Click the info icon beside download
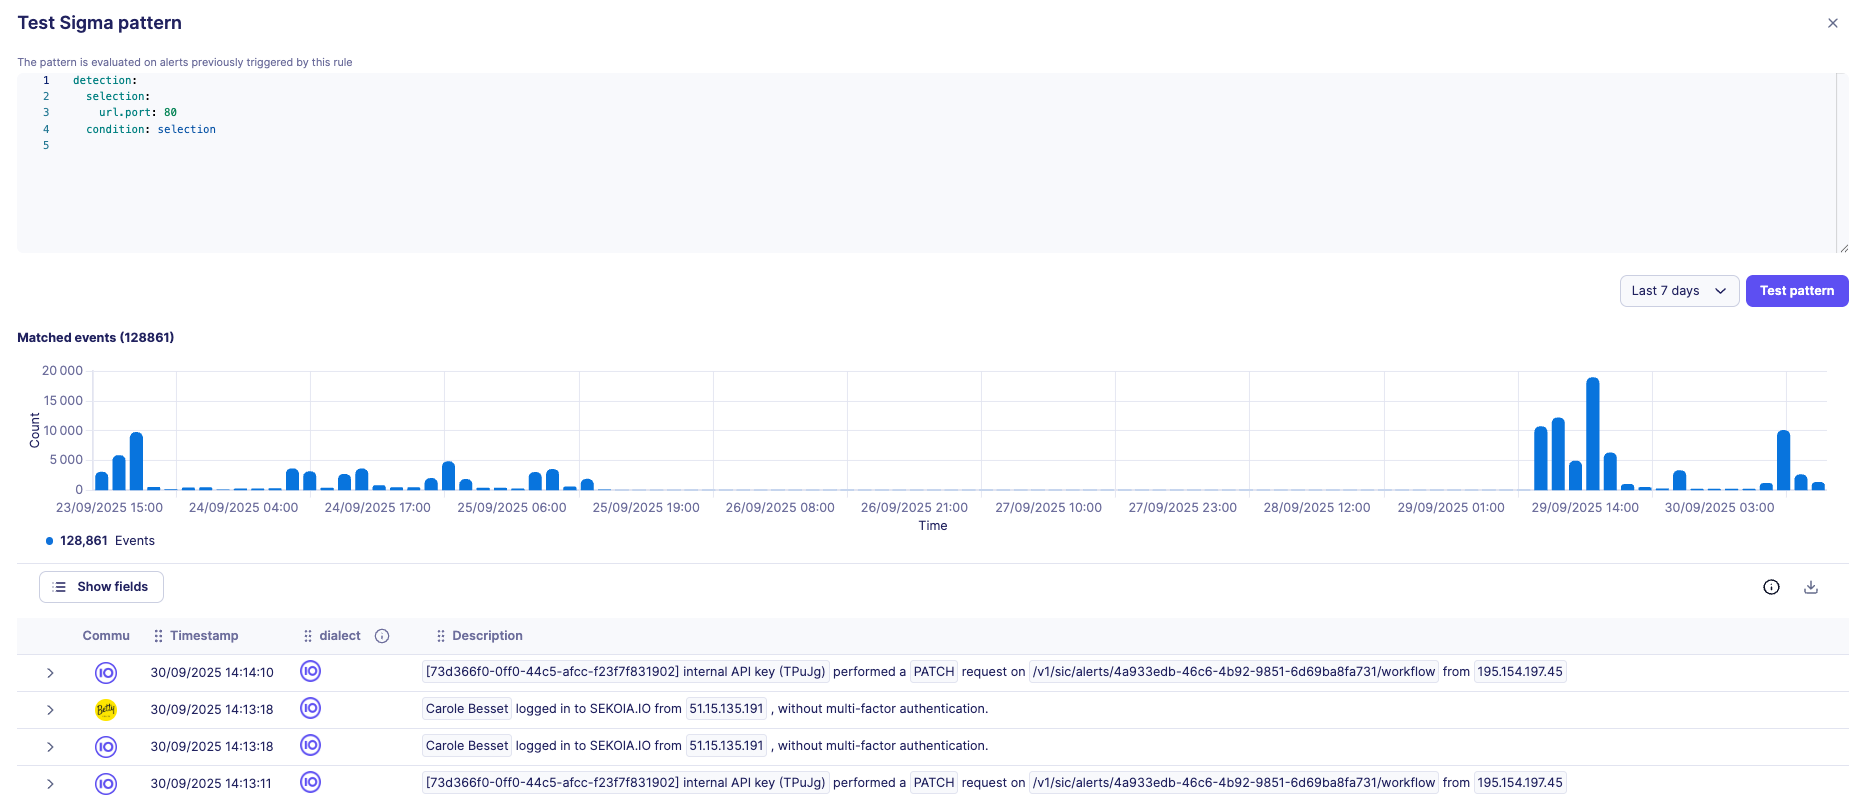 1771,587
